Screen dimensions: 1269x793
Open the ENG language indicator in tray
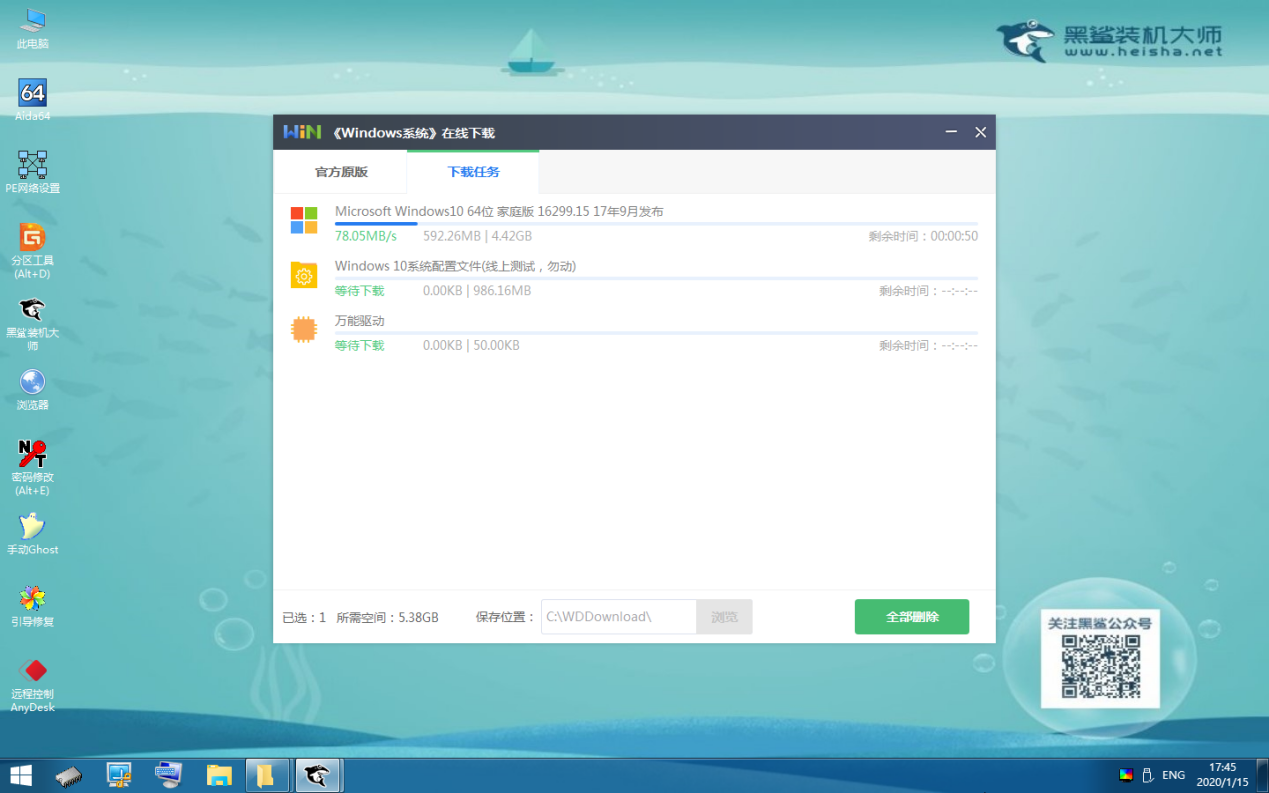pos(1171,774)
